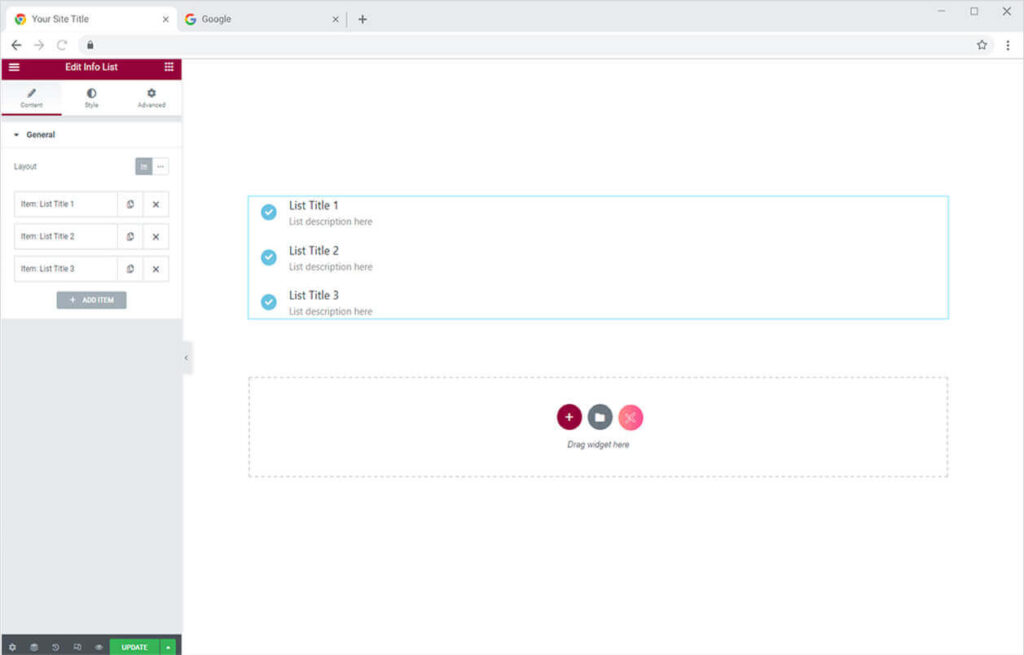Click the folder template library button
Image resolution: width=1024 pixels, height=655 pixels.
tap(600, 417)
